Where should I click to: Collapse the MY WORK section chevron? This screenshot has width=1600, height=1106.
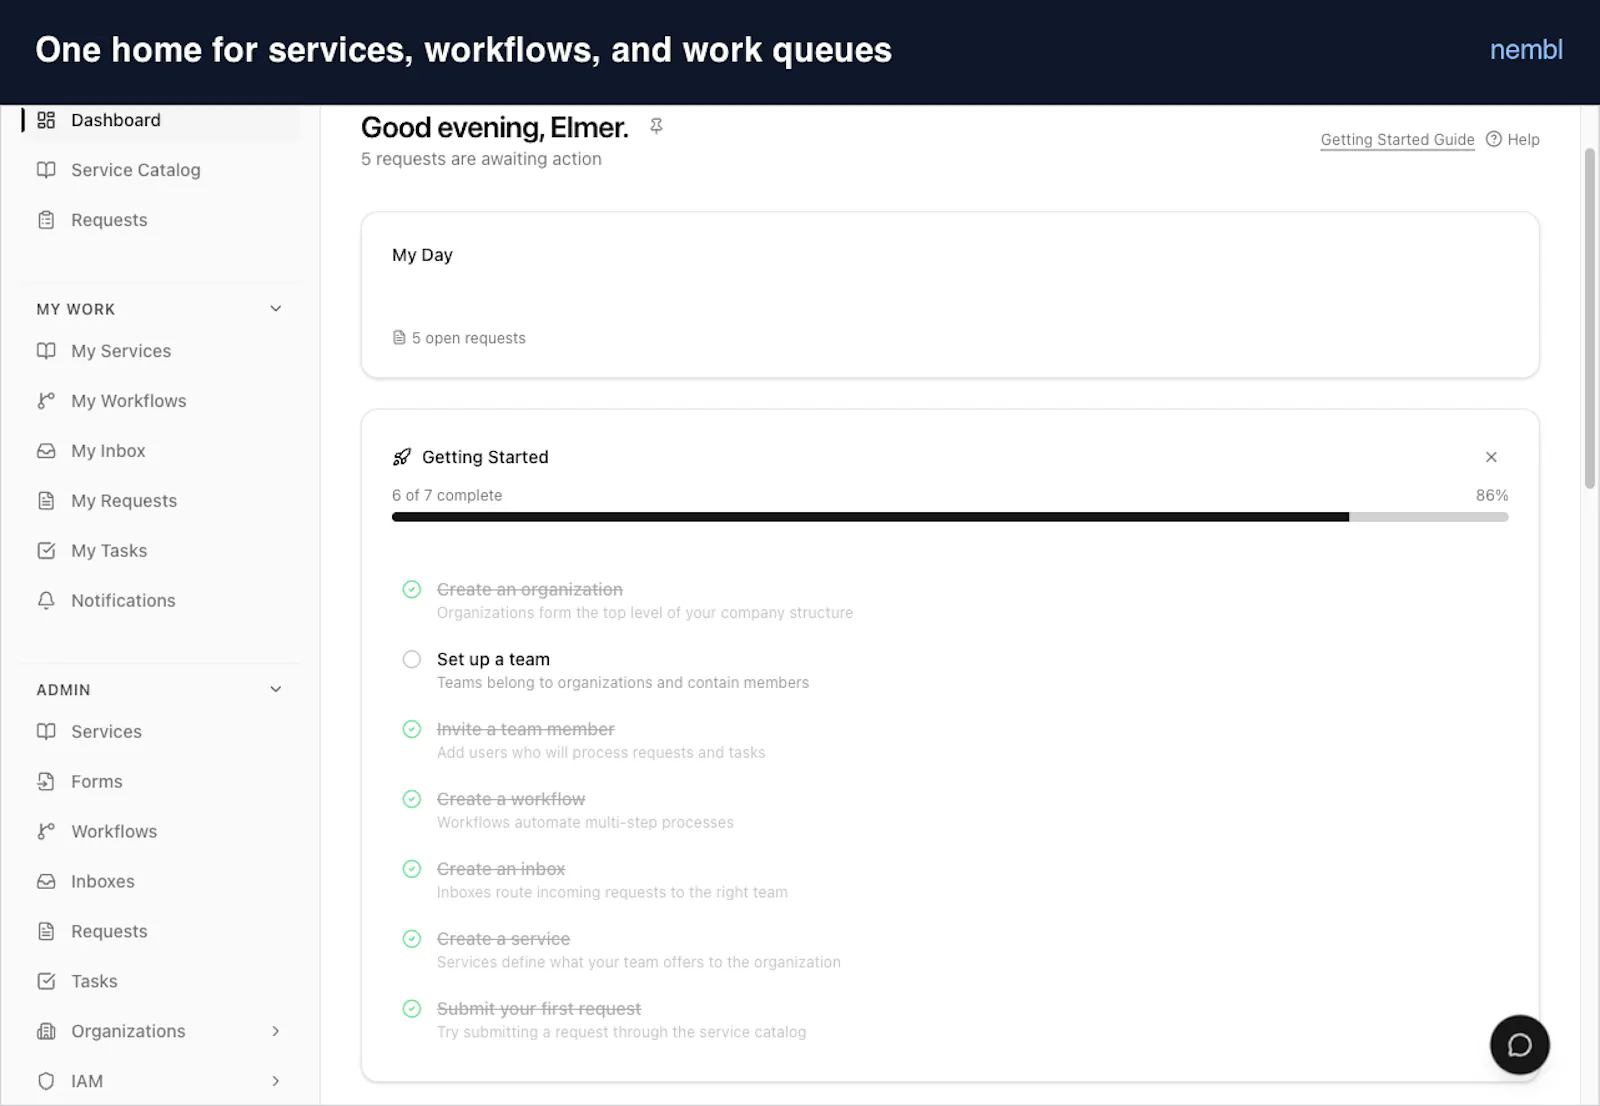[276, 309]
